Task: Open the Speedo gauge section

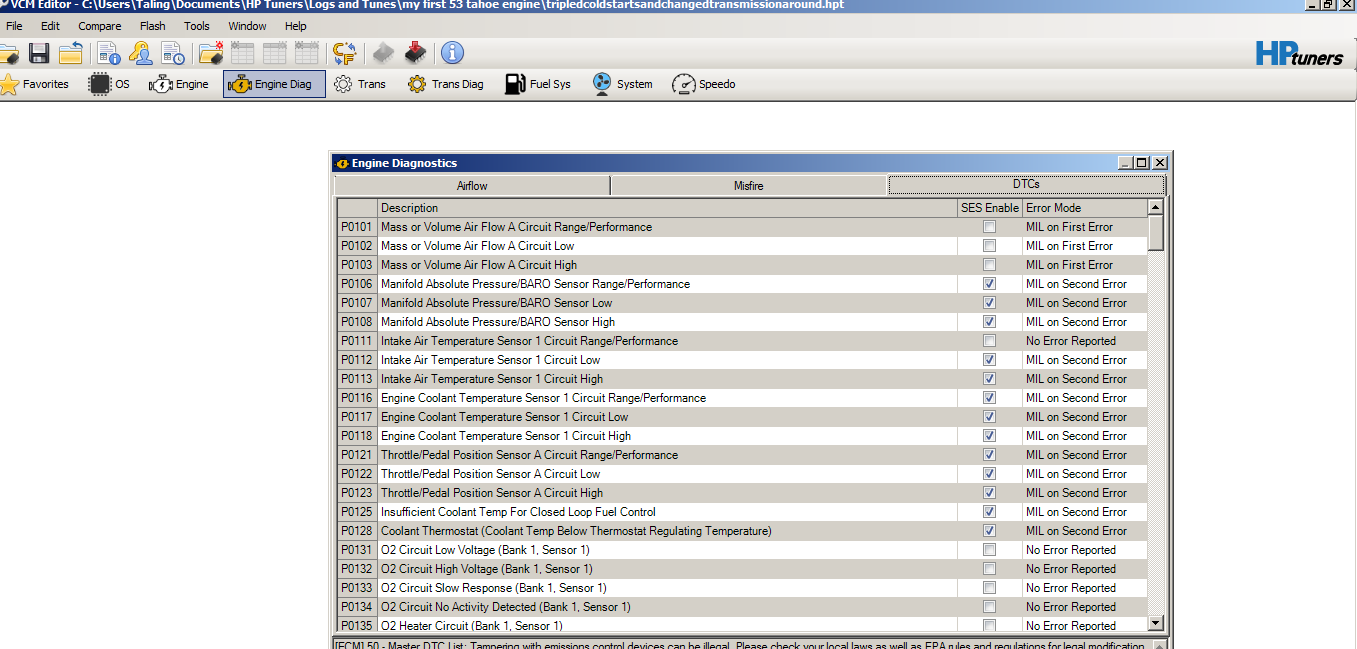Action: pyautogui.click(x=703, y=84)
